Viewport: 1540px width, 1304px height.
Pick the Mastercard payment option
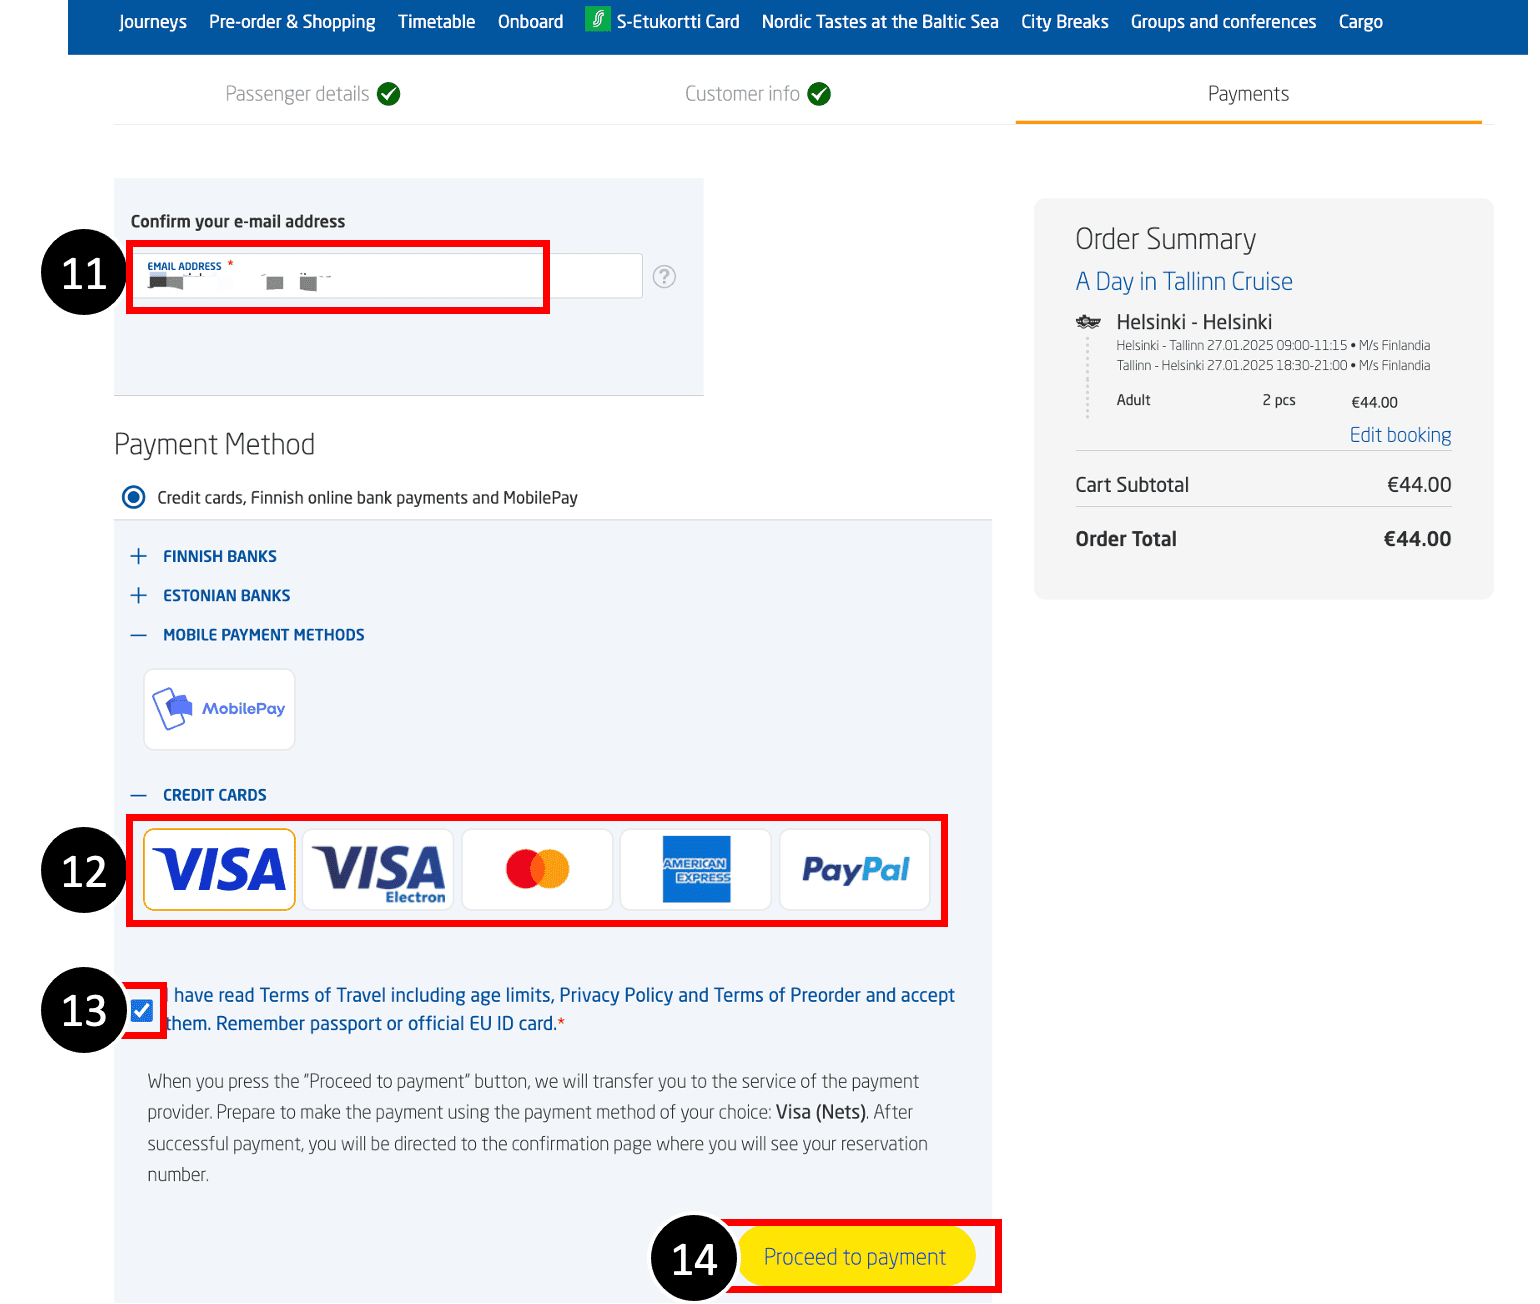537,869
